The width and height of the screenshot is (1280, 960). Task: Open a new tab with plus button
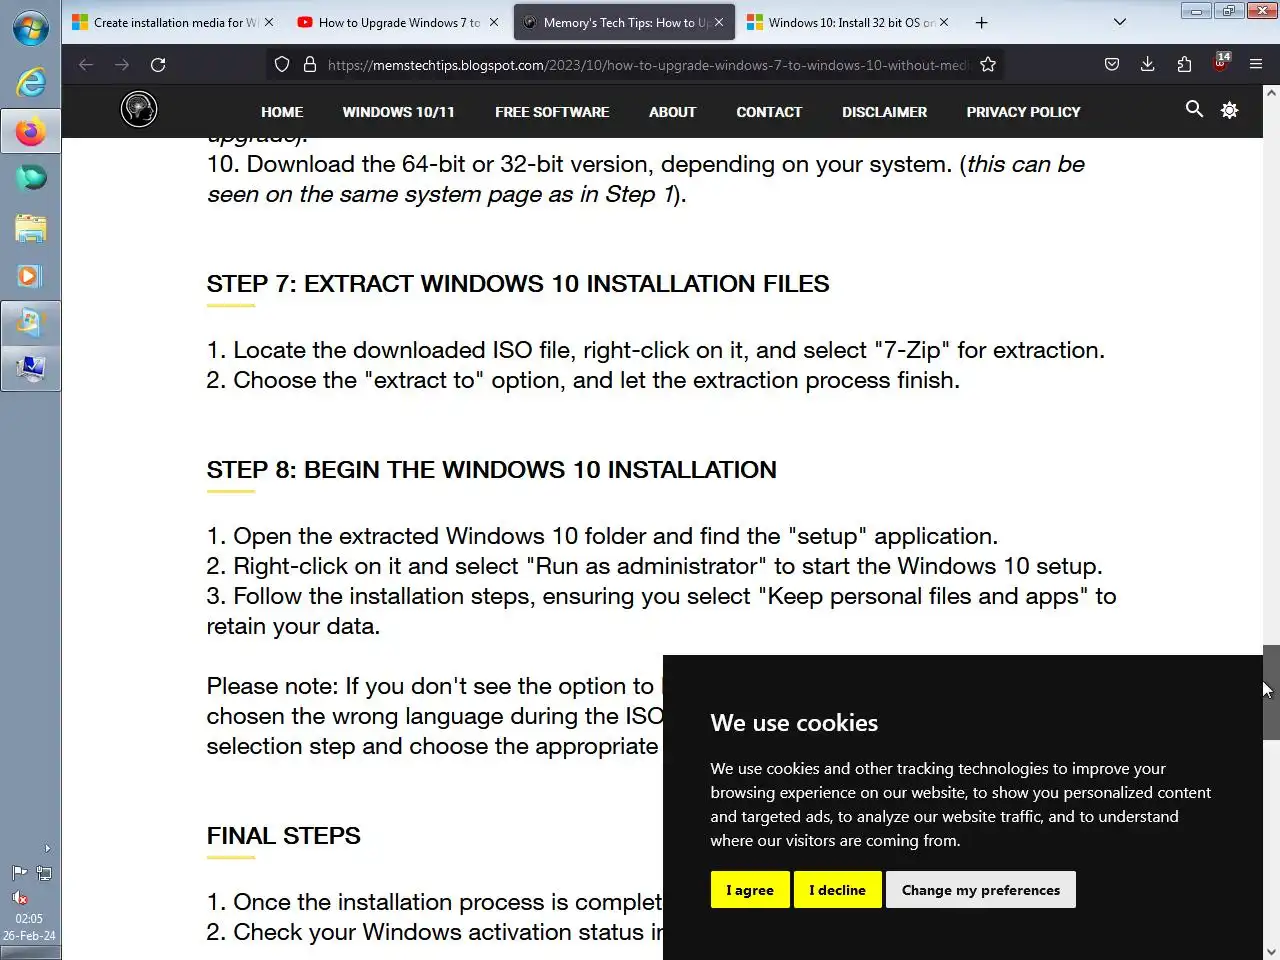(x=982, y=22)
